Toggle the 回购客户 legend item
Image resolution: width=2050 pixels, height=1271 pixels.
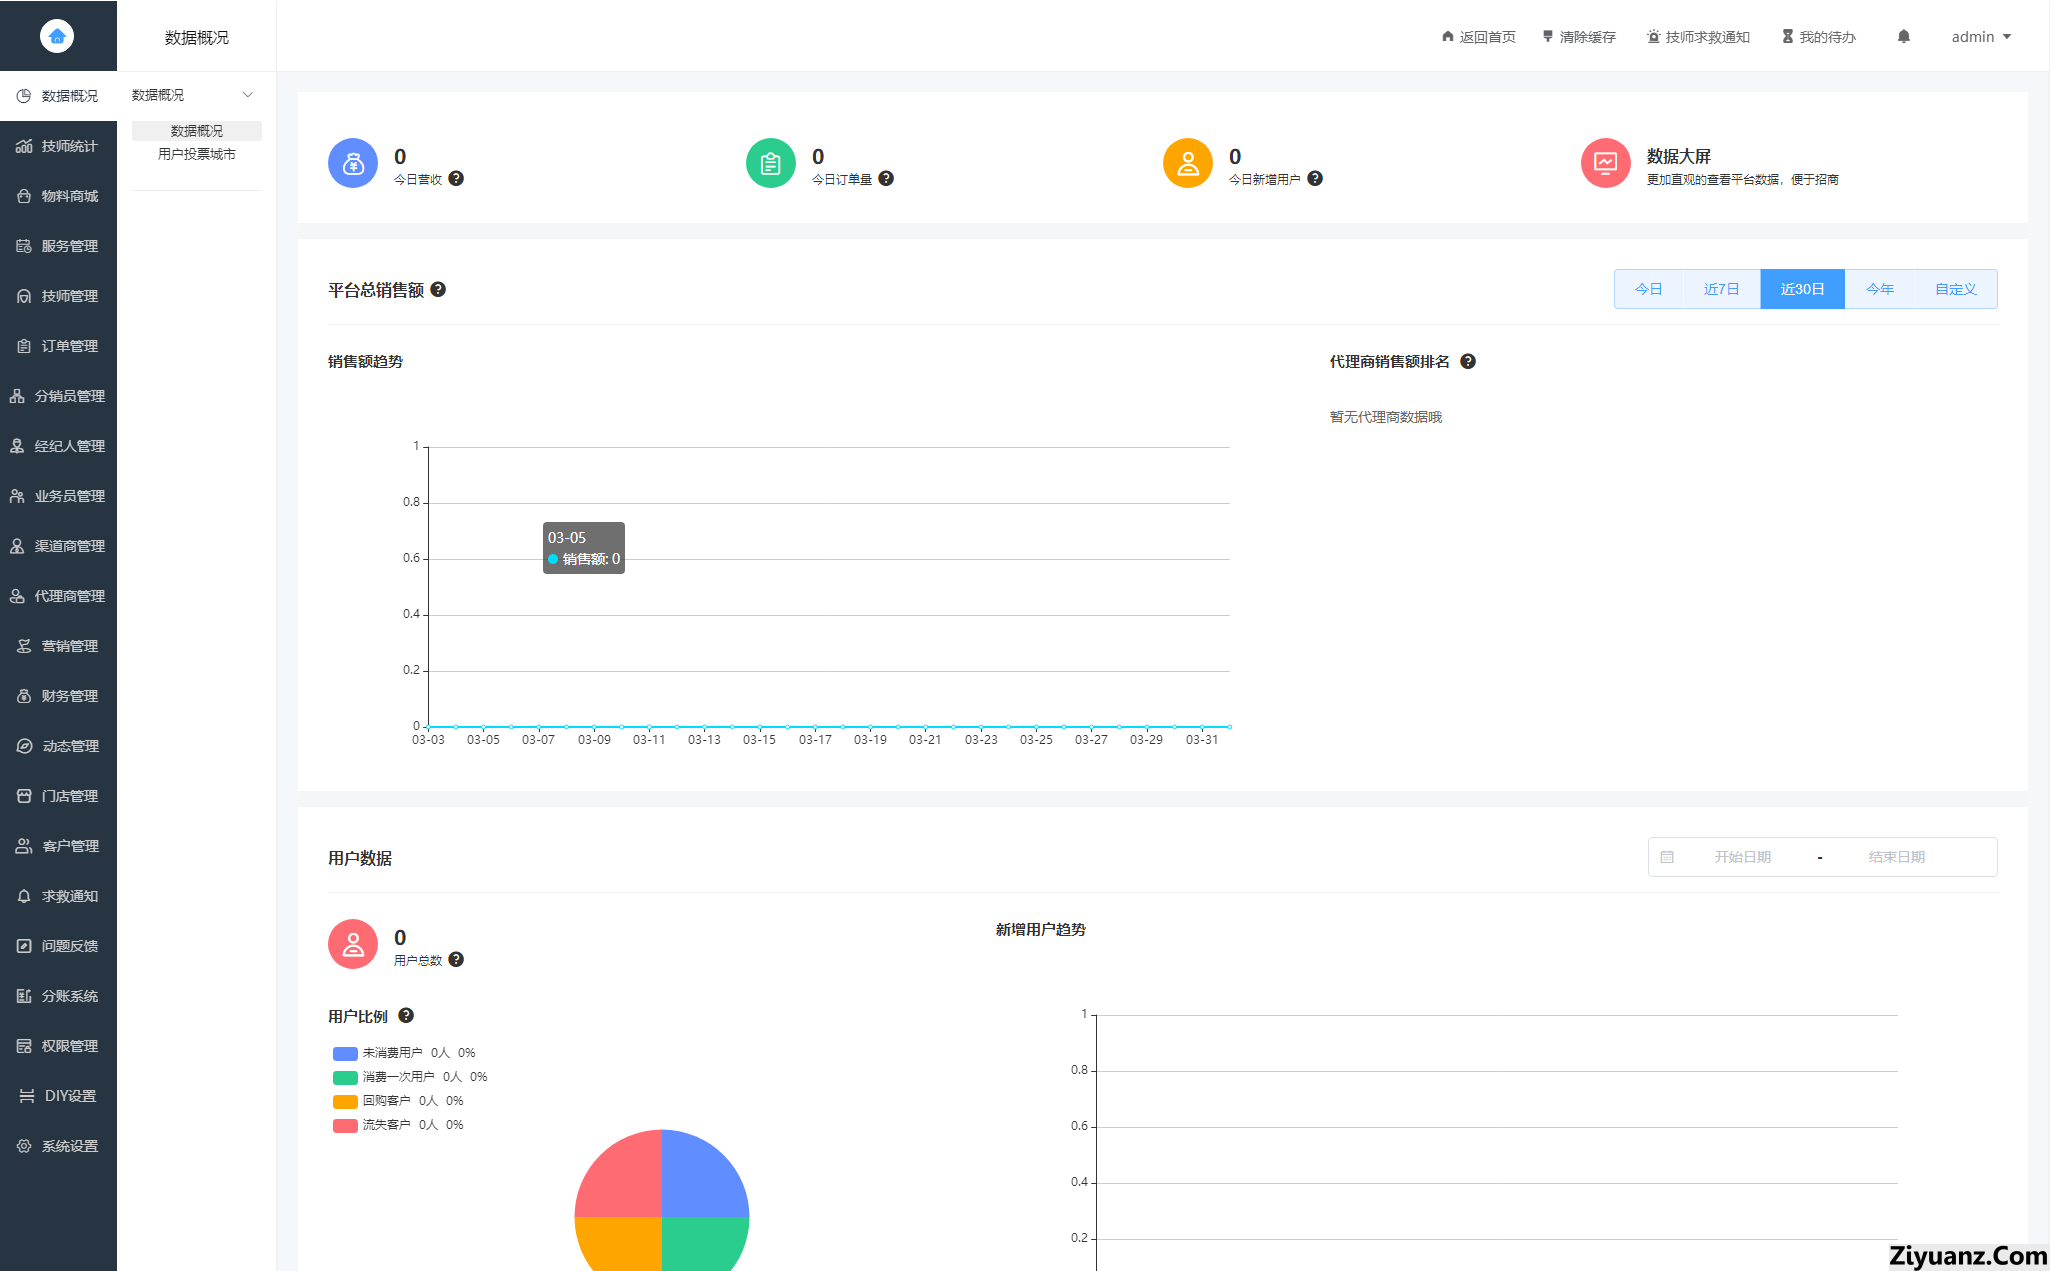[386, 1101]
